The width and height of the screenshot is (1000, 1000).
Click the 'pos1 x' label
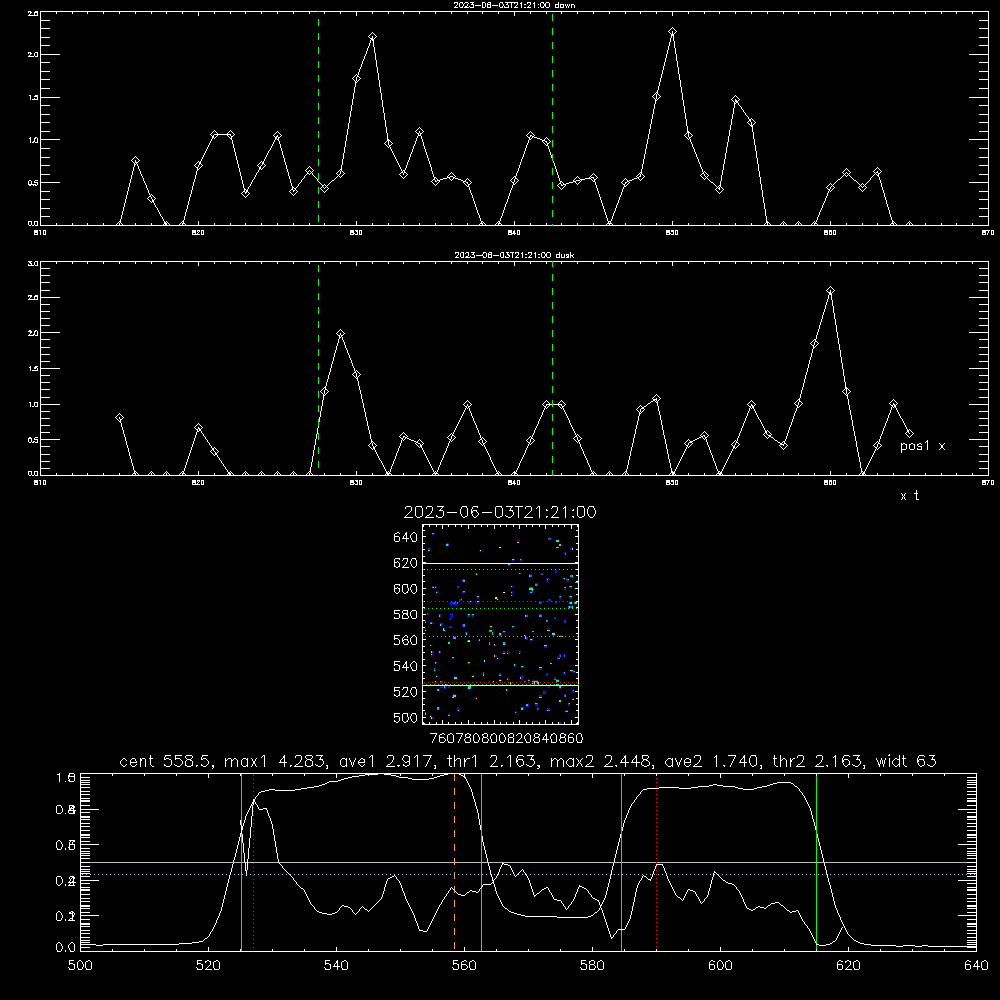pyautogui.click(x=923, y=446)
